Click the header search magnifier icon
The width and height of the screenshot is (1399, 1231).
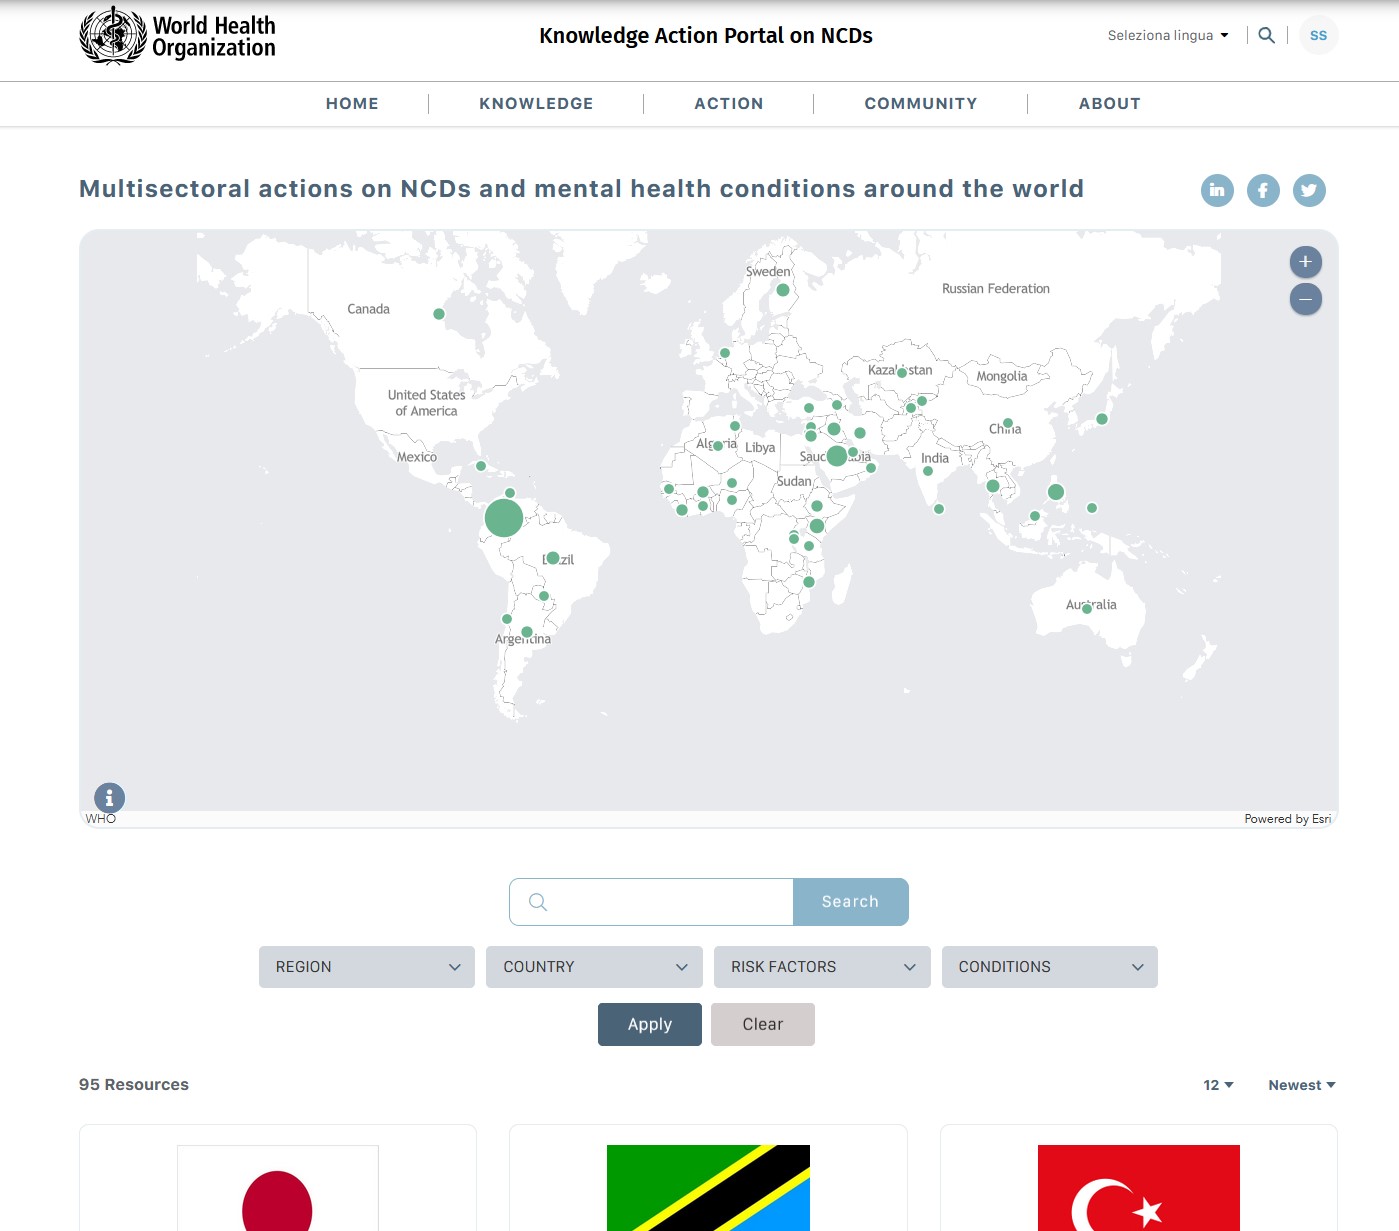point(1266,35)
